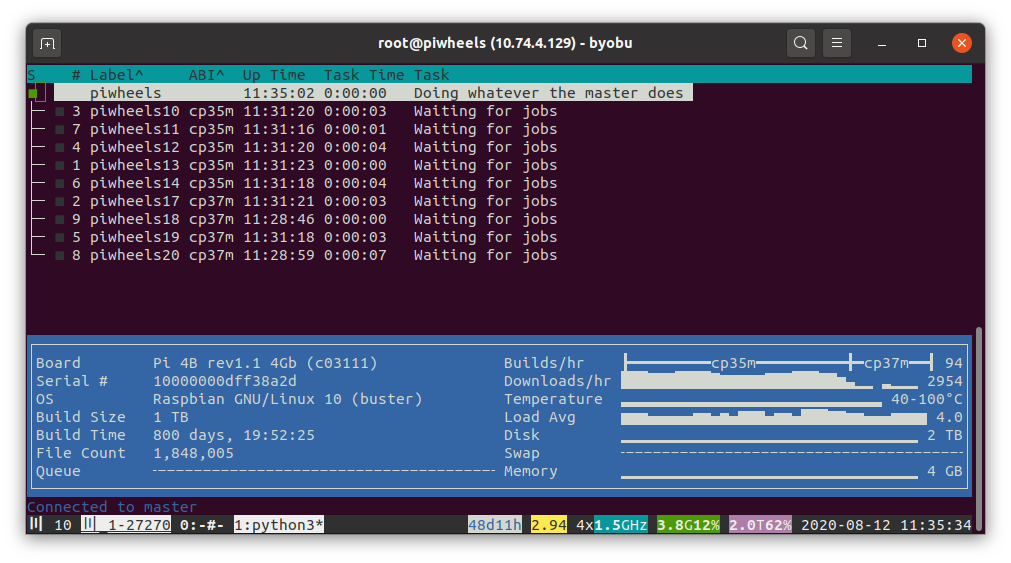Click the Task Time column header
Image resolution: width=1011 pixels, height=563 pixels.
tap(364, 75)
